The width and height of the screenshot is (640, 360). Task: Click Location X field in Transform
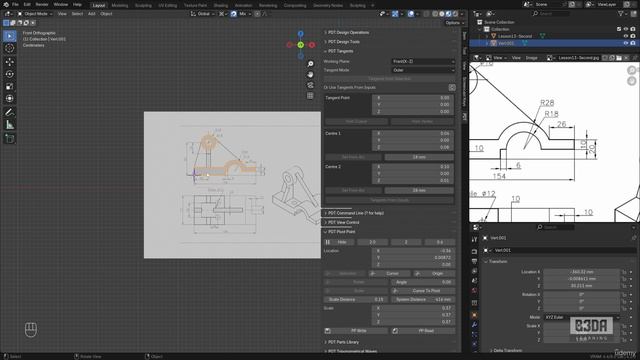click(582, 272)
